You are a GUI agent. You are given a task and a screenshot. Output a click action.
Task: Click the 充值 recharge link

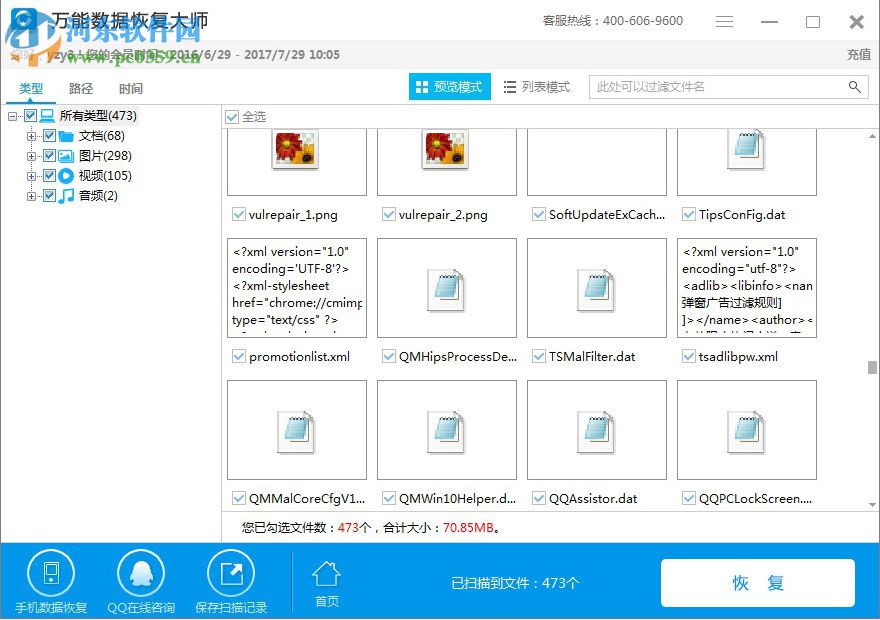859,55
